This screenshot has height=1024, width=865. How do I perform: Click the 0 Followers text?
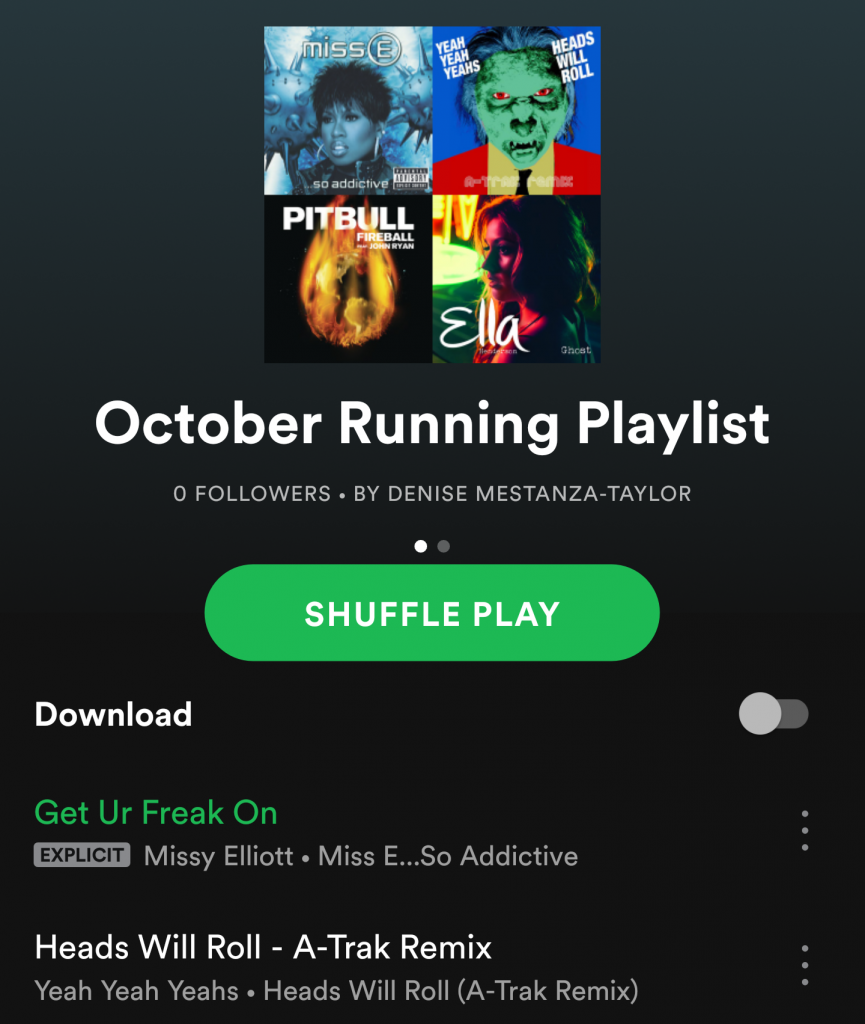tap(252, 494)
